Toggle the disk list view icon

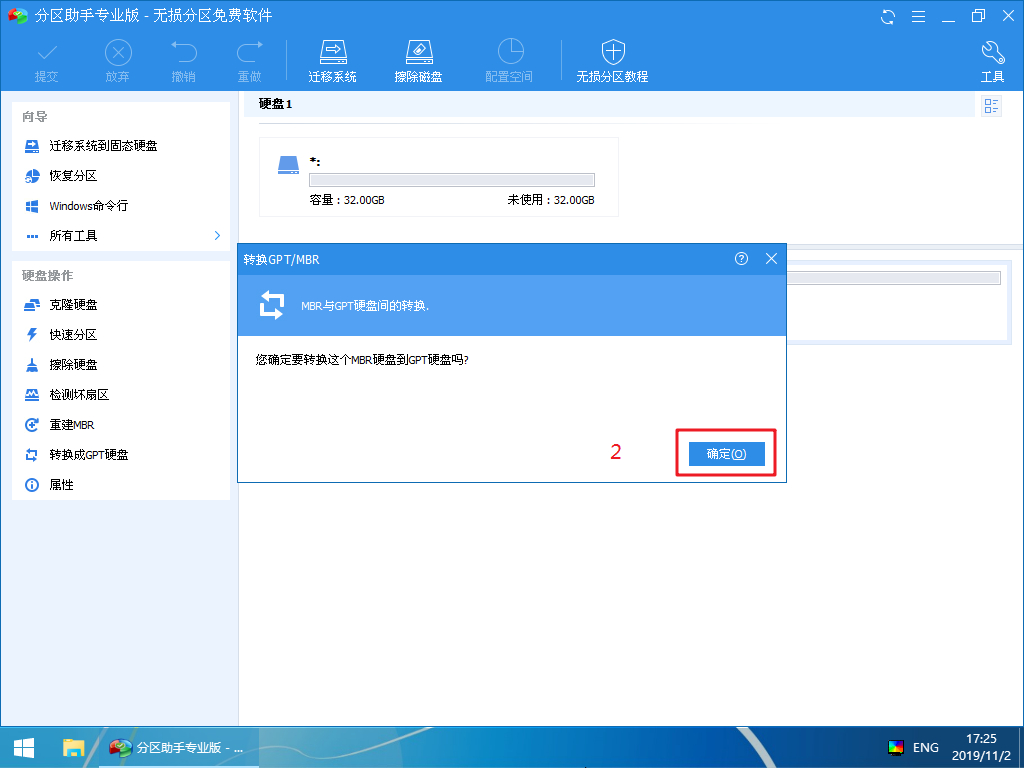(x=991, y=106)
